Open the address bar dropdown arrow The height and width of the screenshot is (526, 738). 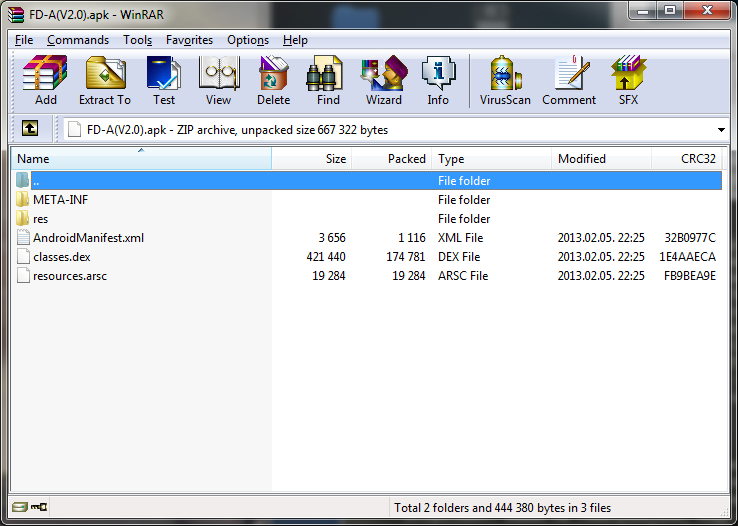pyautogui.click(x=721, y=130)
